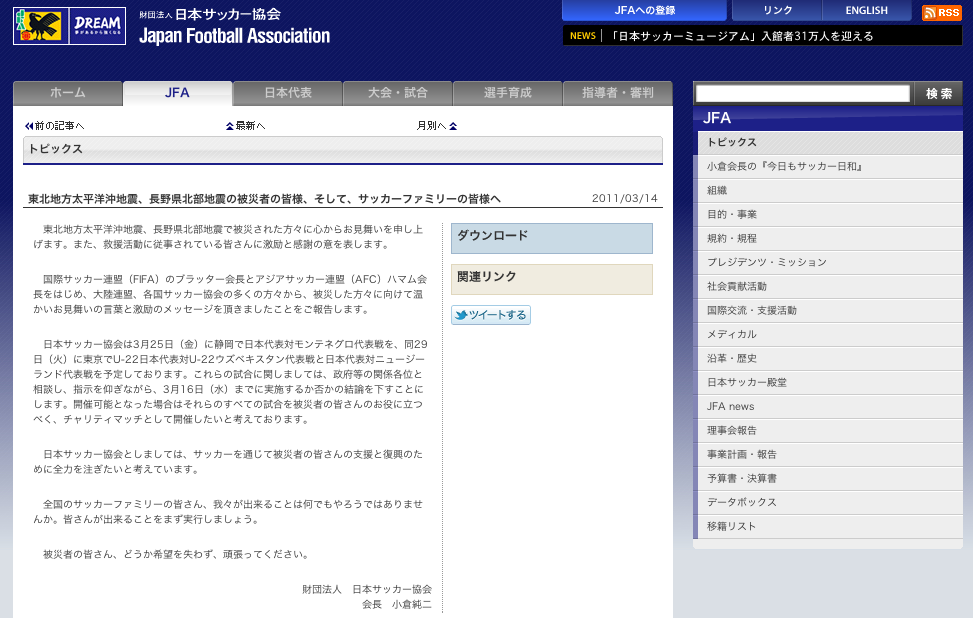973x618 pixels.
Task: Open the 組織 sidebar item
Action: point(717,190)
